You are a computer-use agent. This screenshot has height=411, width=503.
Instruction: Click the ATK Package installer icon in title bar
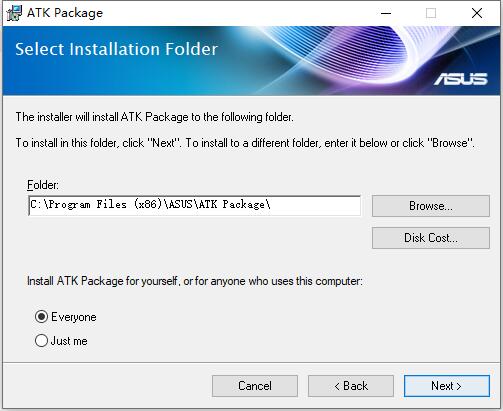(14, 13)
